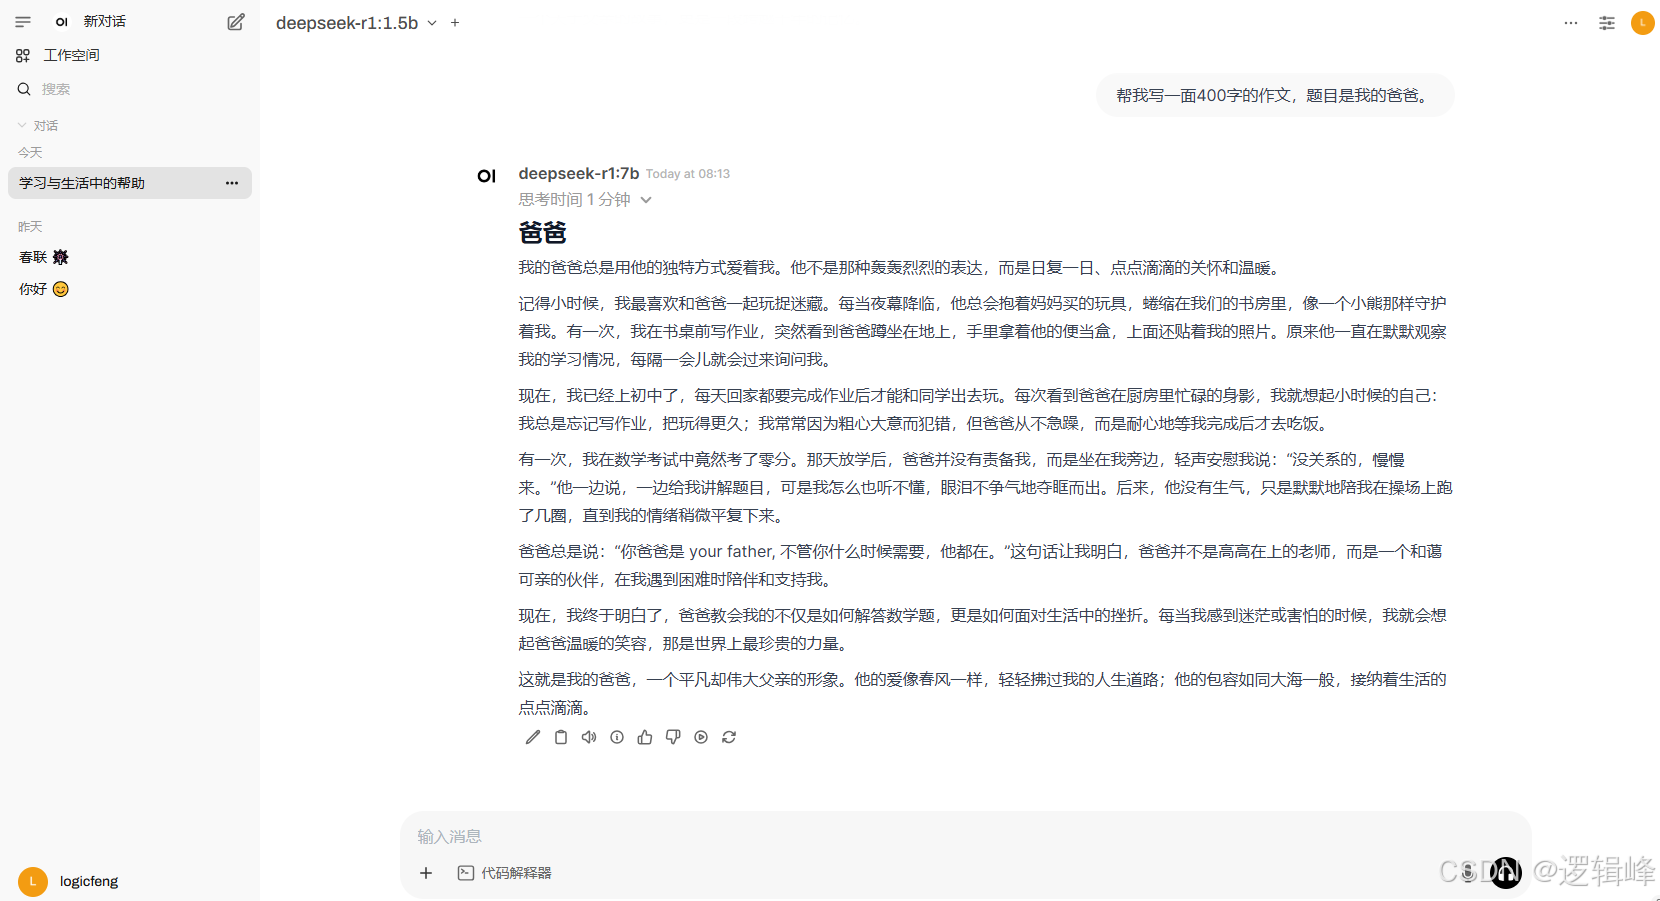Image resolution: width=1660 pixels, height=901 pixels.
Task: Click the 今天 date group label
Action: point(30,152)
